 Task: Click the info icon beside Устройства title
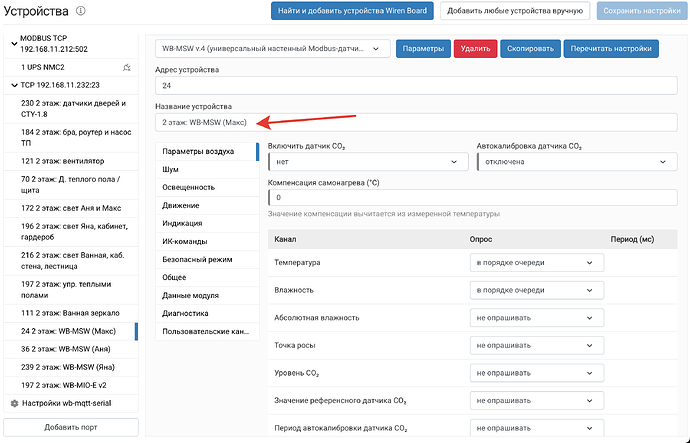coord(81,11)
